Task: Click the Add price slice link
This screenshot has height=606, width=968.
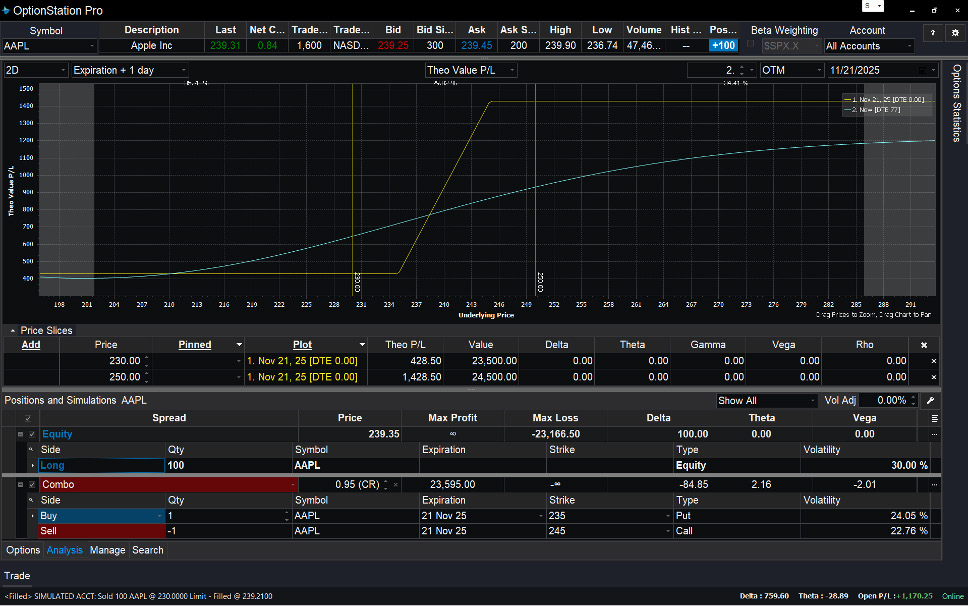Action: [x=31, y=345]
